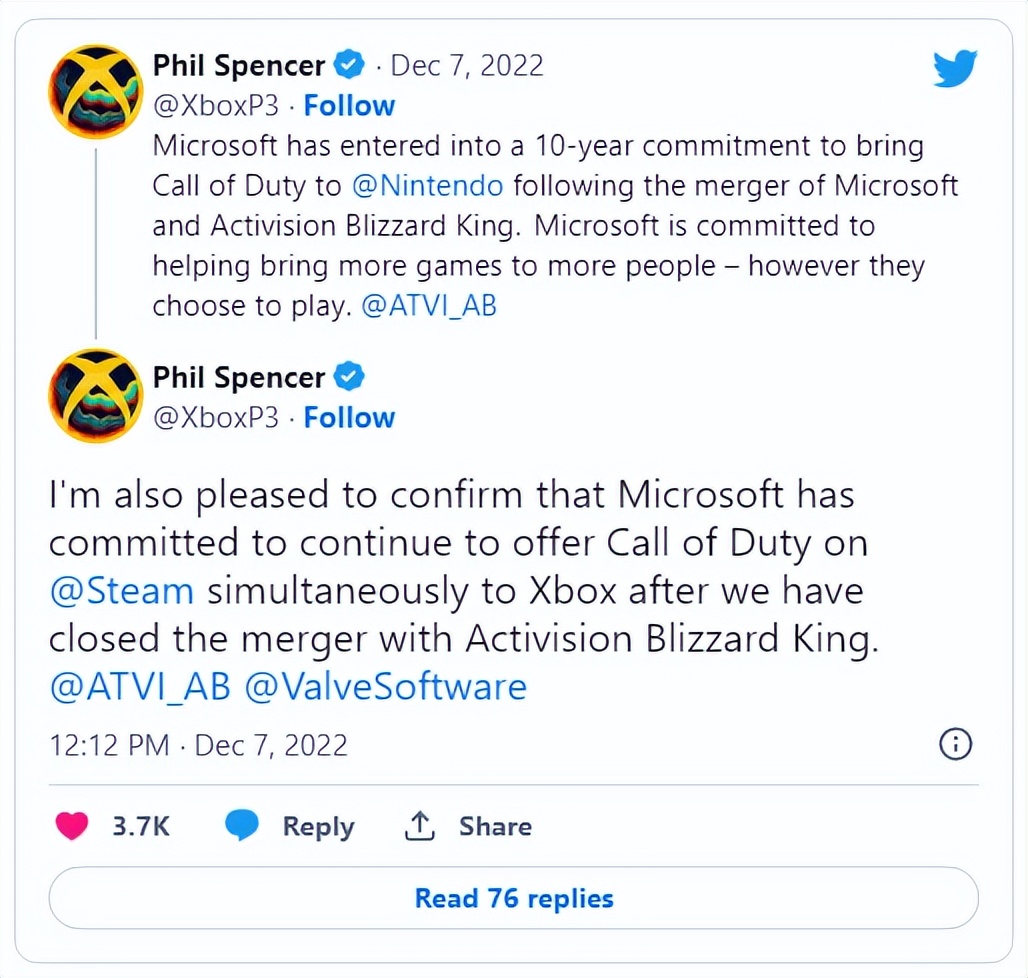The height and width of the screenshot is (978, 1028).
Task: Follow @XboxP3 from the second tweet
Action: tap(349, 417)
